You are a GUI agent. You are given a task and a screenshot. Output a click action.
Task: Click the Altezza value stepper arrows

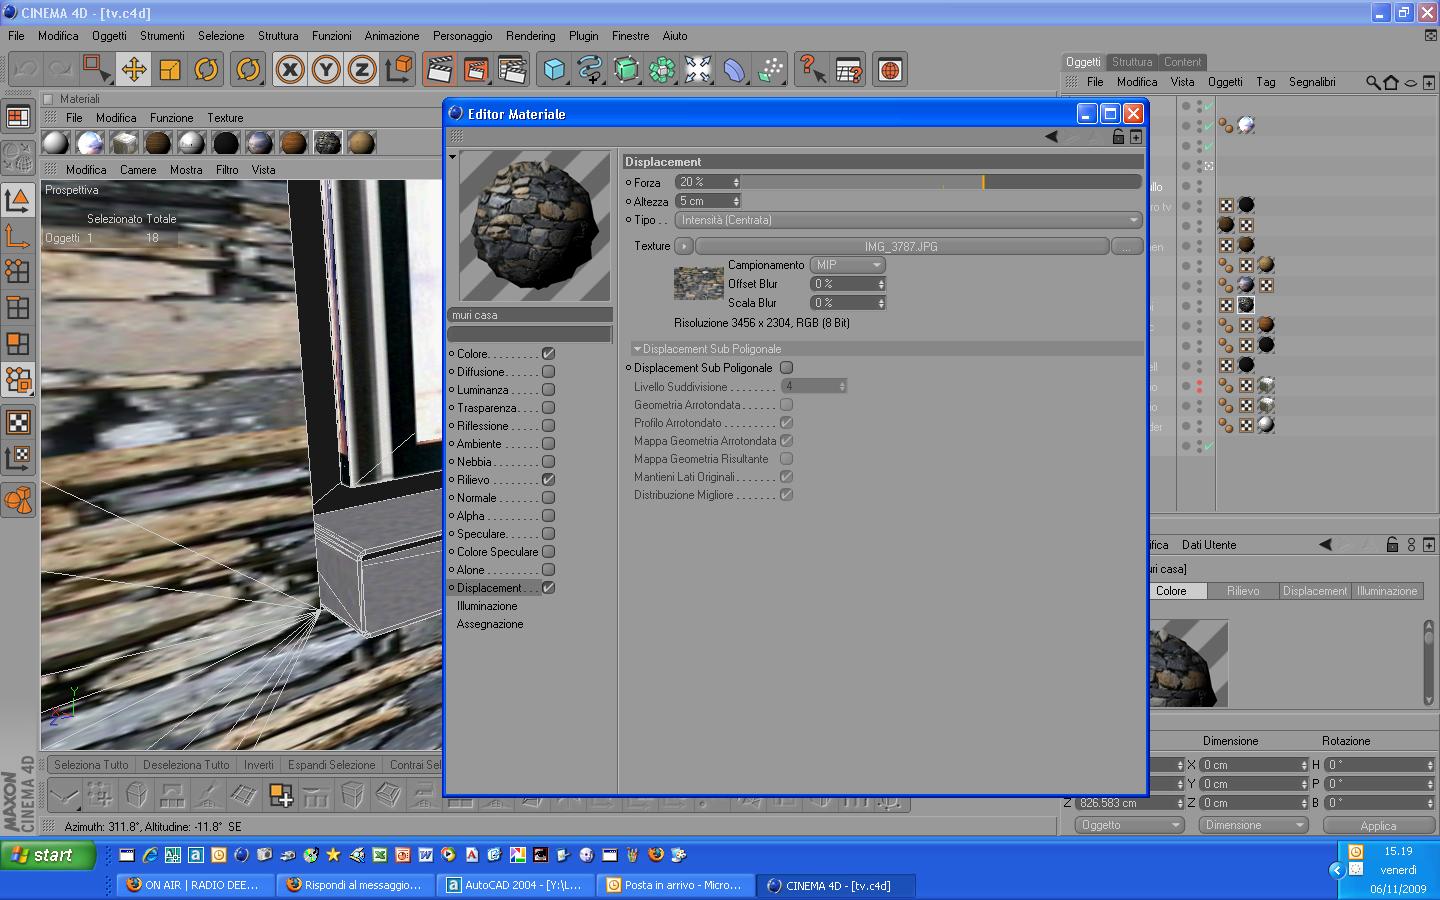[736, 201]
